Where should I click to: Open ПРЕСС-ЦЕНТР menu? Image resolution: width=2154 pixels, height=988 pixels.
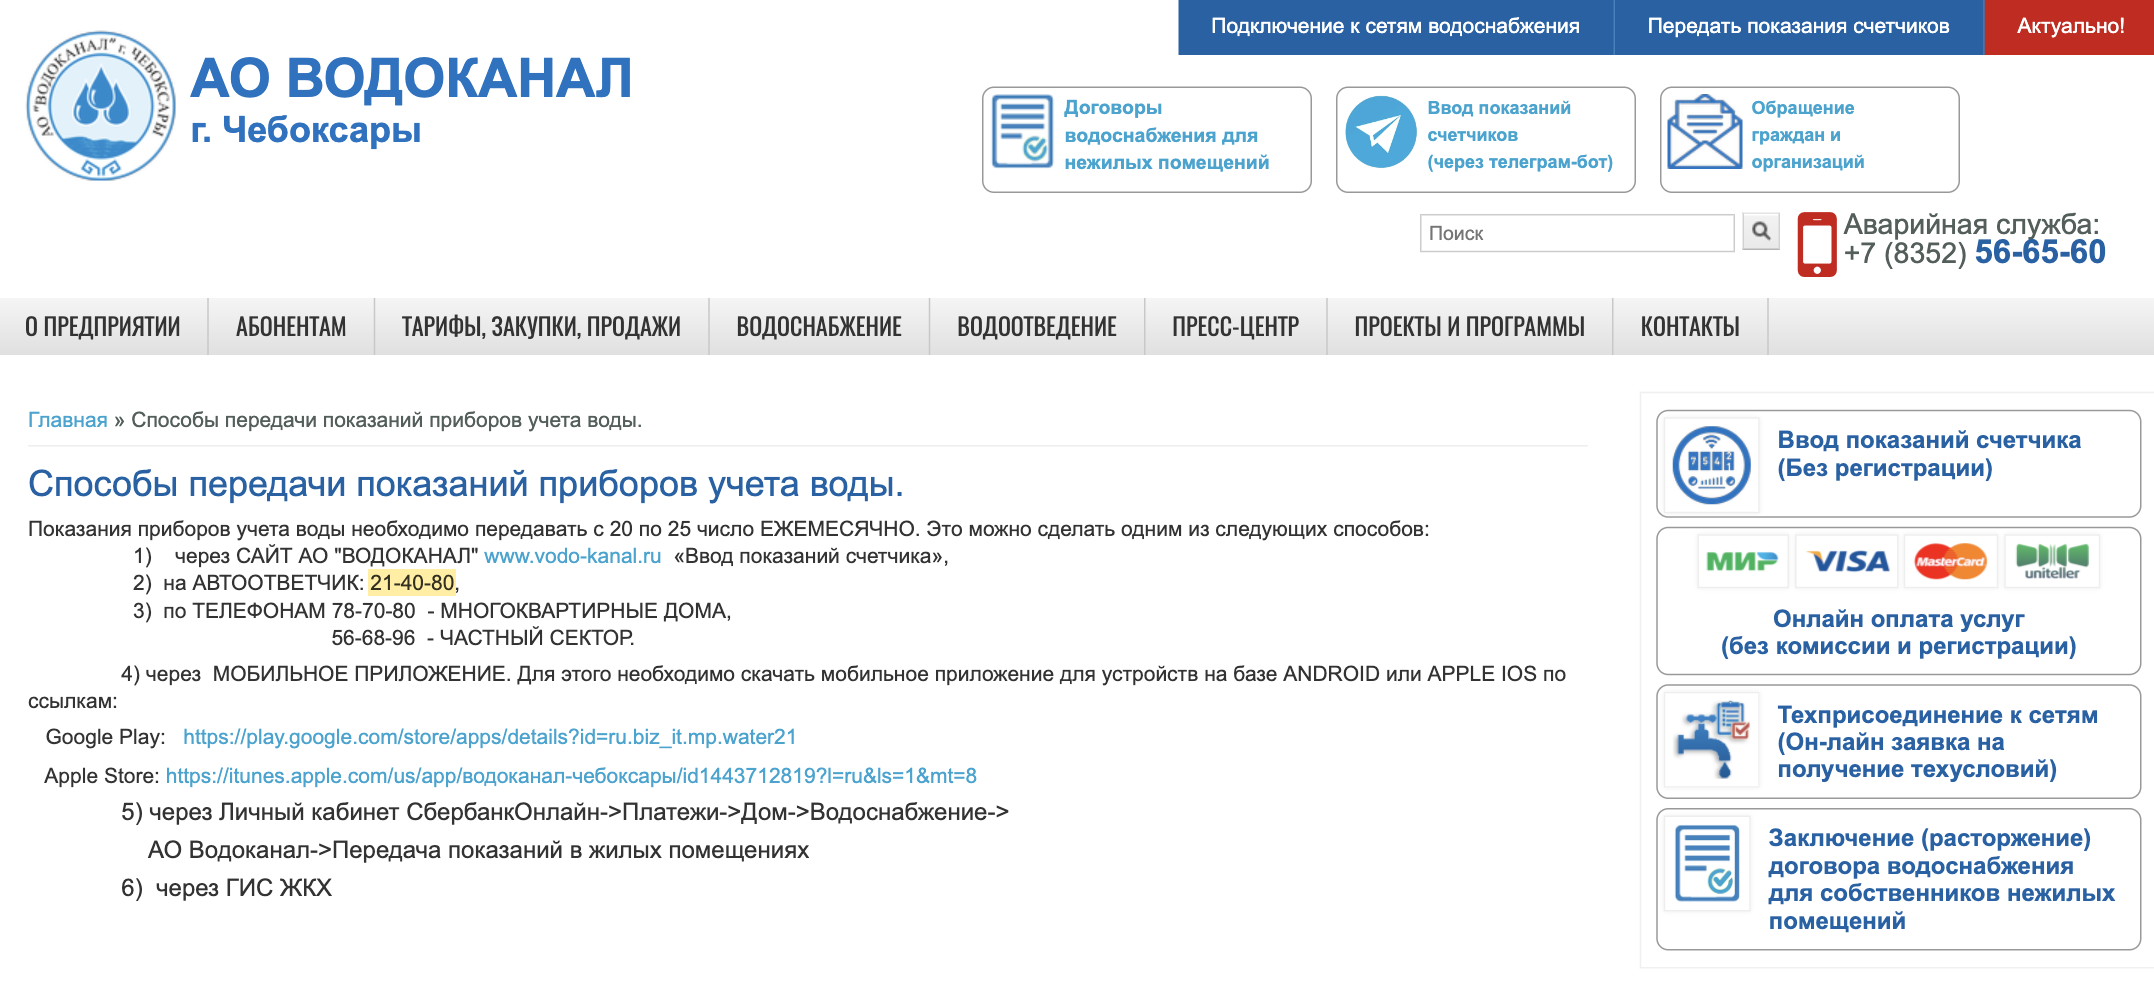1236,327
